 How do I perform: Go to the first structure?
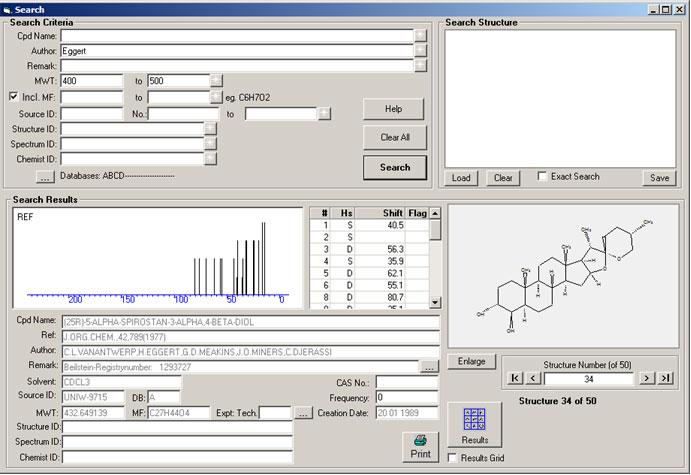click(x=515, y=378)
